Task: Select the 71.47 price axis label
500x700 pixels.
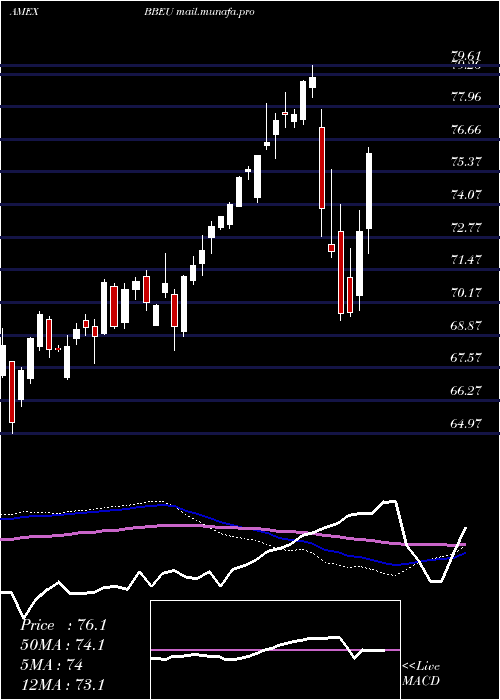Action: [467, 259]
